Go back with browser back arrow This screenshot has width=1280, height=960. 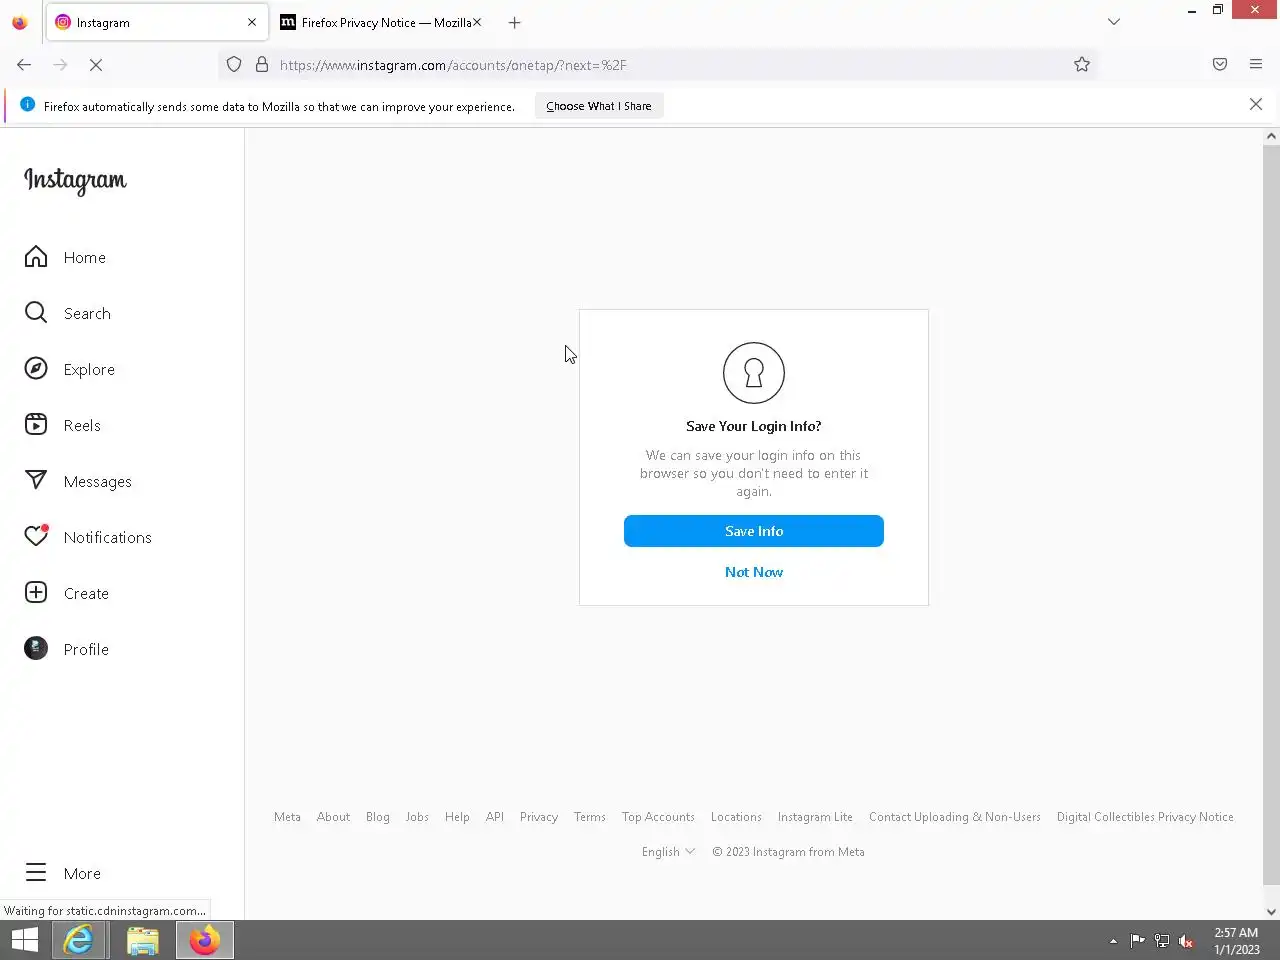24,65
